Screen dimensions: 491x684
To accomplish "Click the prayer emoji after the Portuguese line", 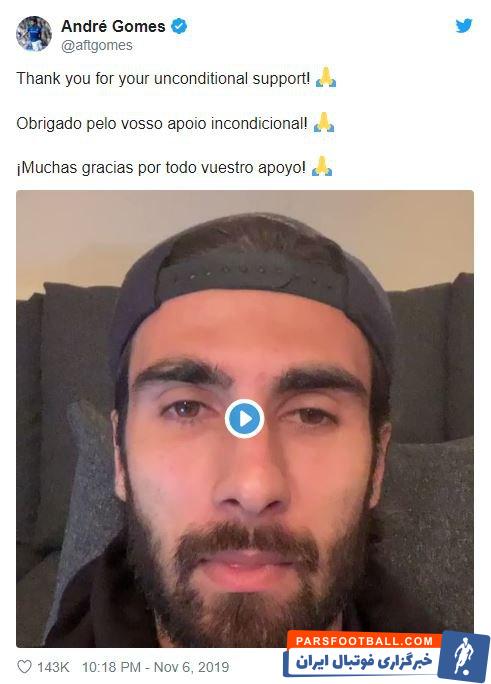I will point(324,123).
